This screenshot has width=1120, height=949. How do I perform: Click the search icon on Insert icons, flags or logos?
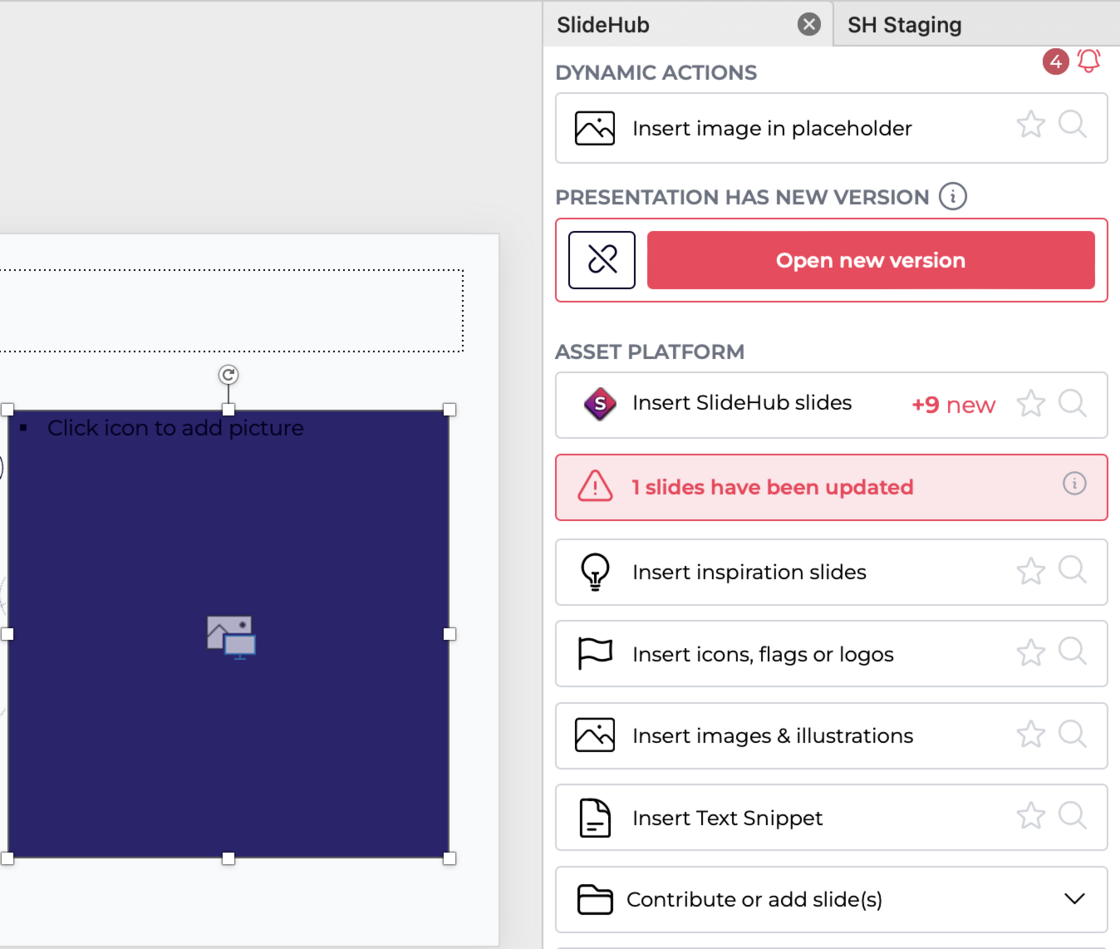(x=1073, y=653)
